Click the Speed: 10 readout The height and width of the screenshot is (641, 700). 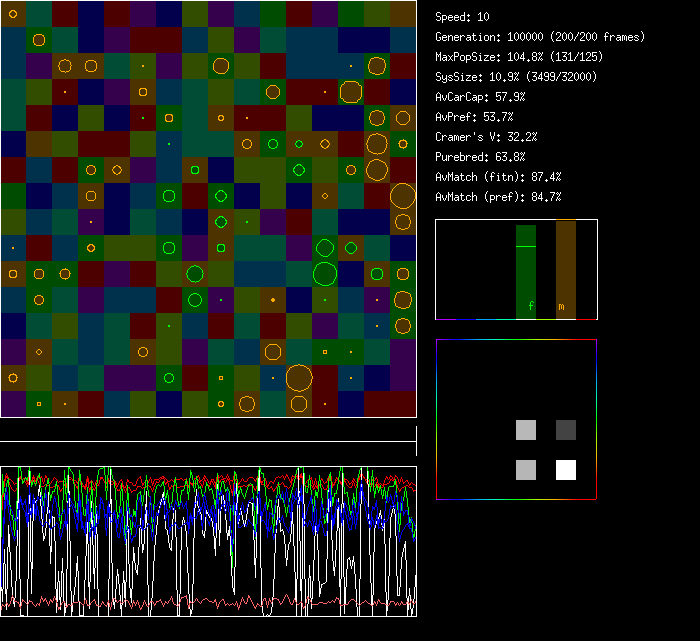coord(462,17)
